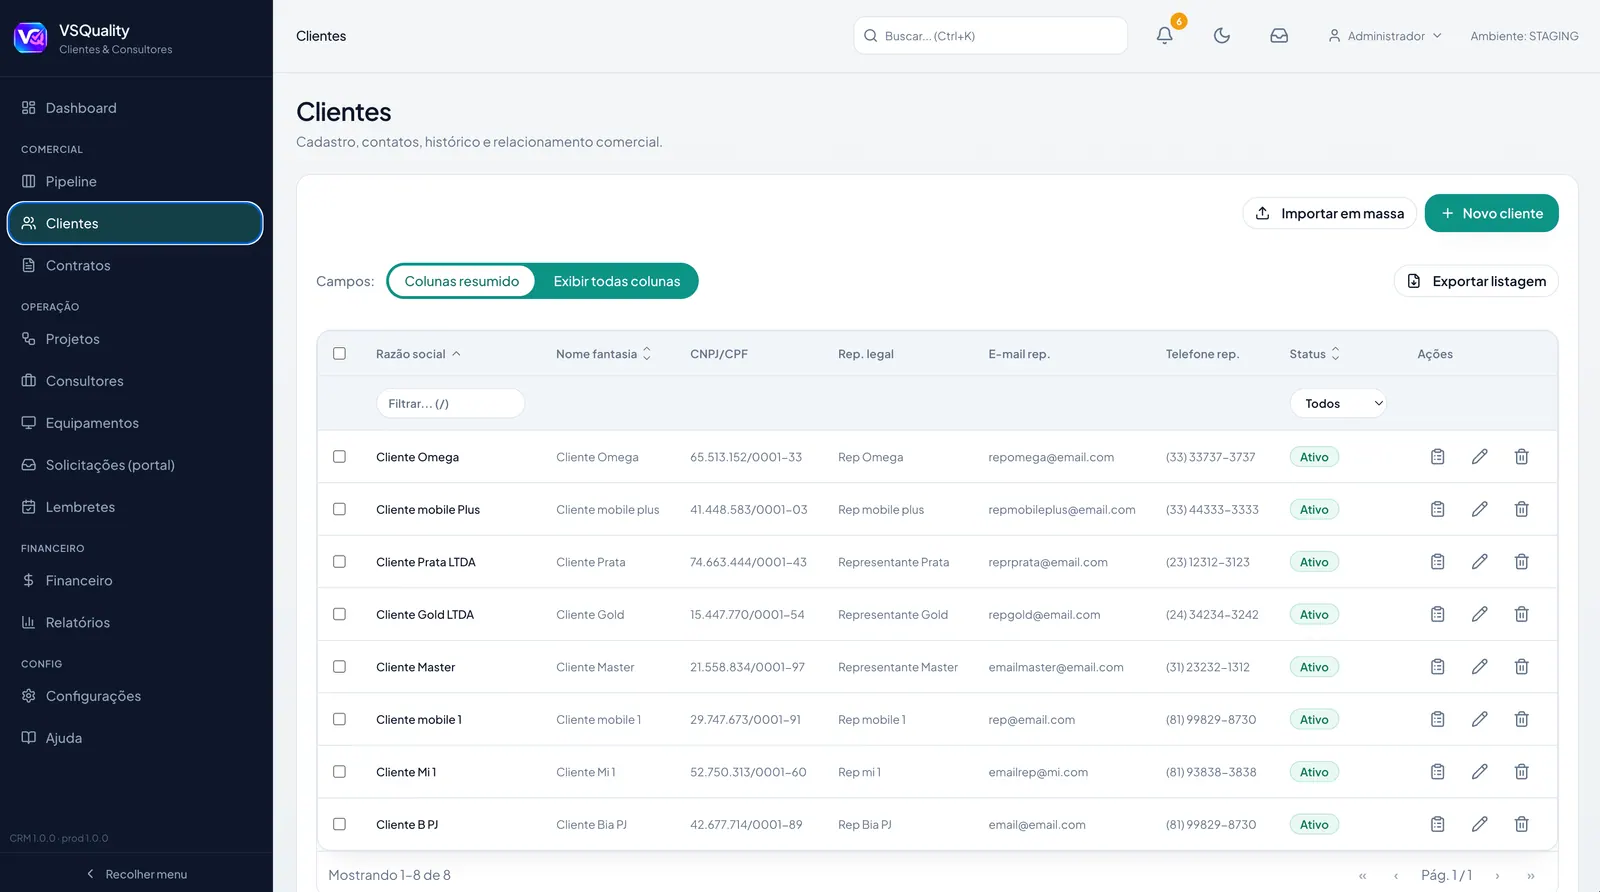Screen dimensions: 1600x892
Task: Click Importar em massa button
Action: click(1330, 213)
